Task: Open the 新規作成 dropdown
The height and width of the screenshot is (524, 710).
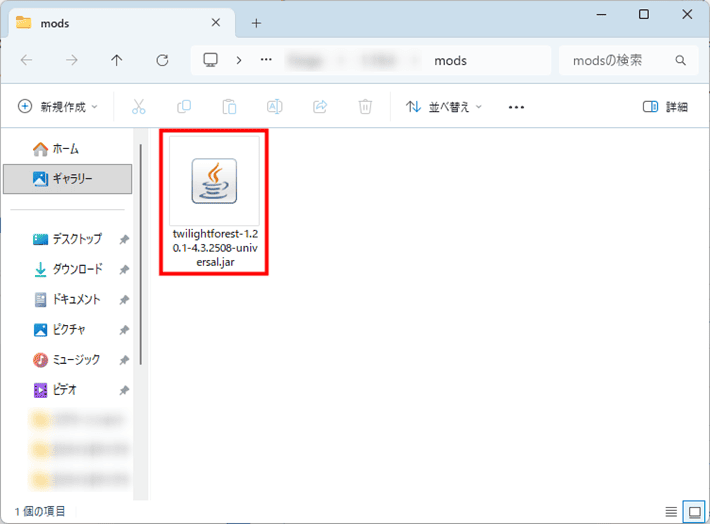Action: coord(58,107)
